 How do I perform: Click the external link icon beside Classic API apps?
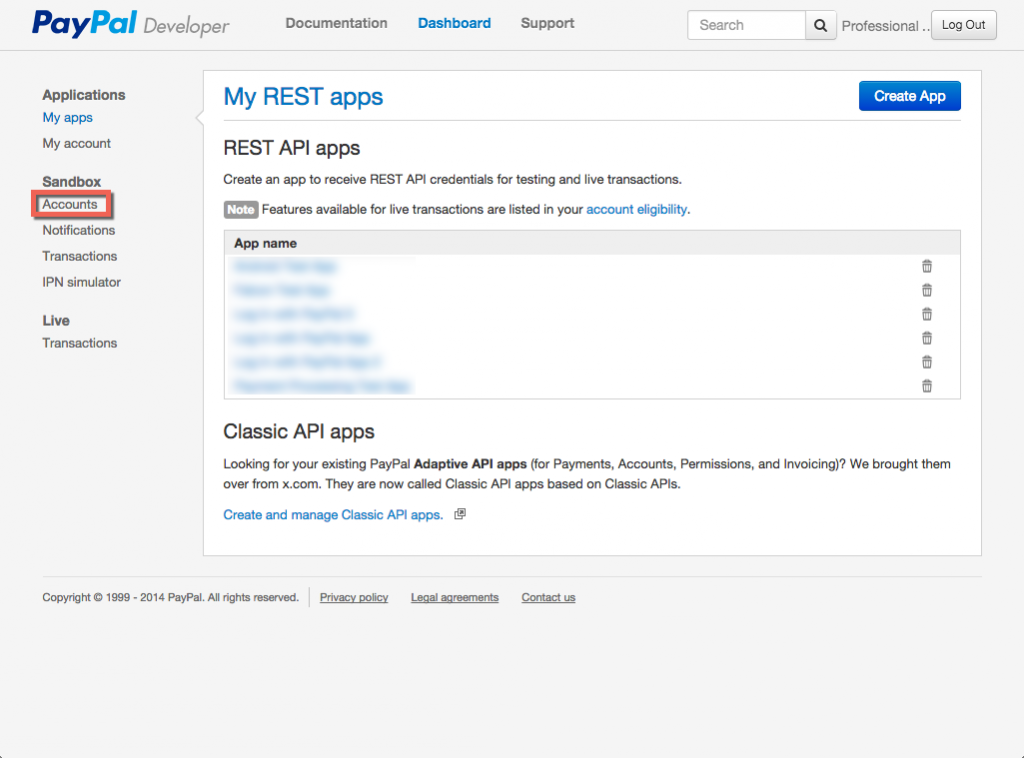tap(459, 513)
